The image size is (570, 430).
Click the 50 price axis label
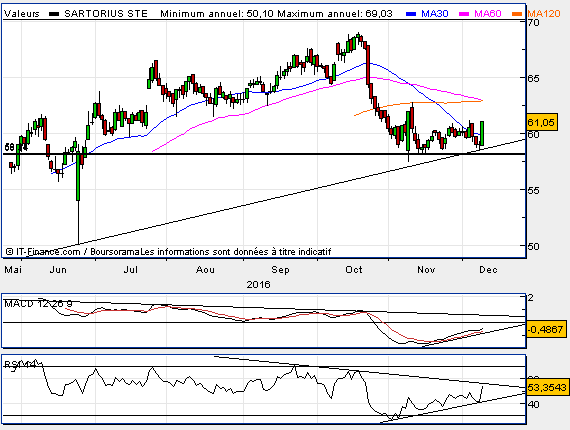(534, 246)
